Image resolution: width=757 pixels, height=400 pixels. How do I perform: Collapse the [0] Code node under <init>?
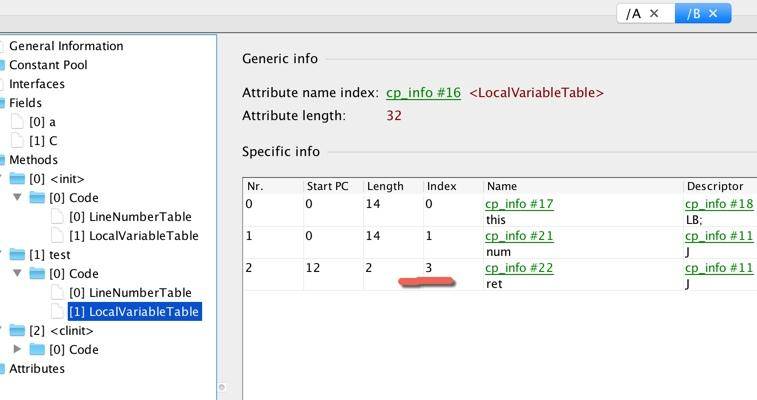coord(18,198)
